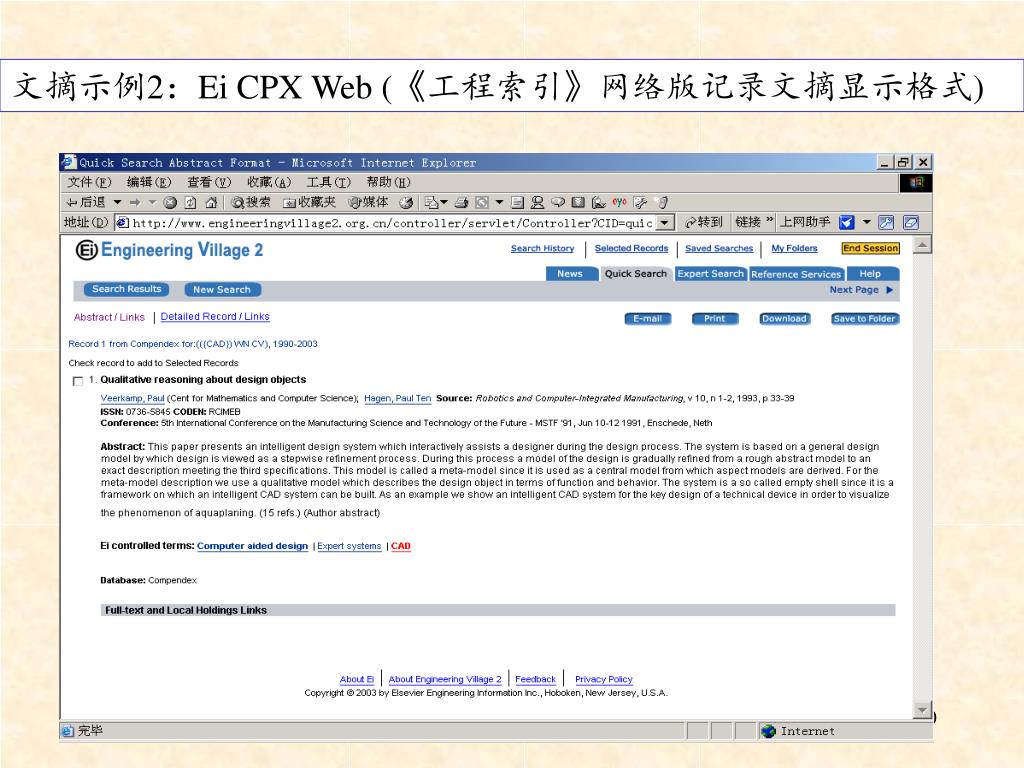Open the 编辑(E) menu

coord(149,182)
